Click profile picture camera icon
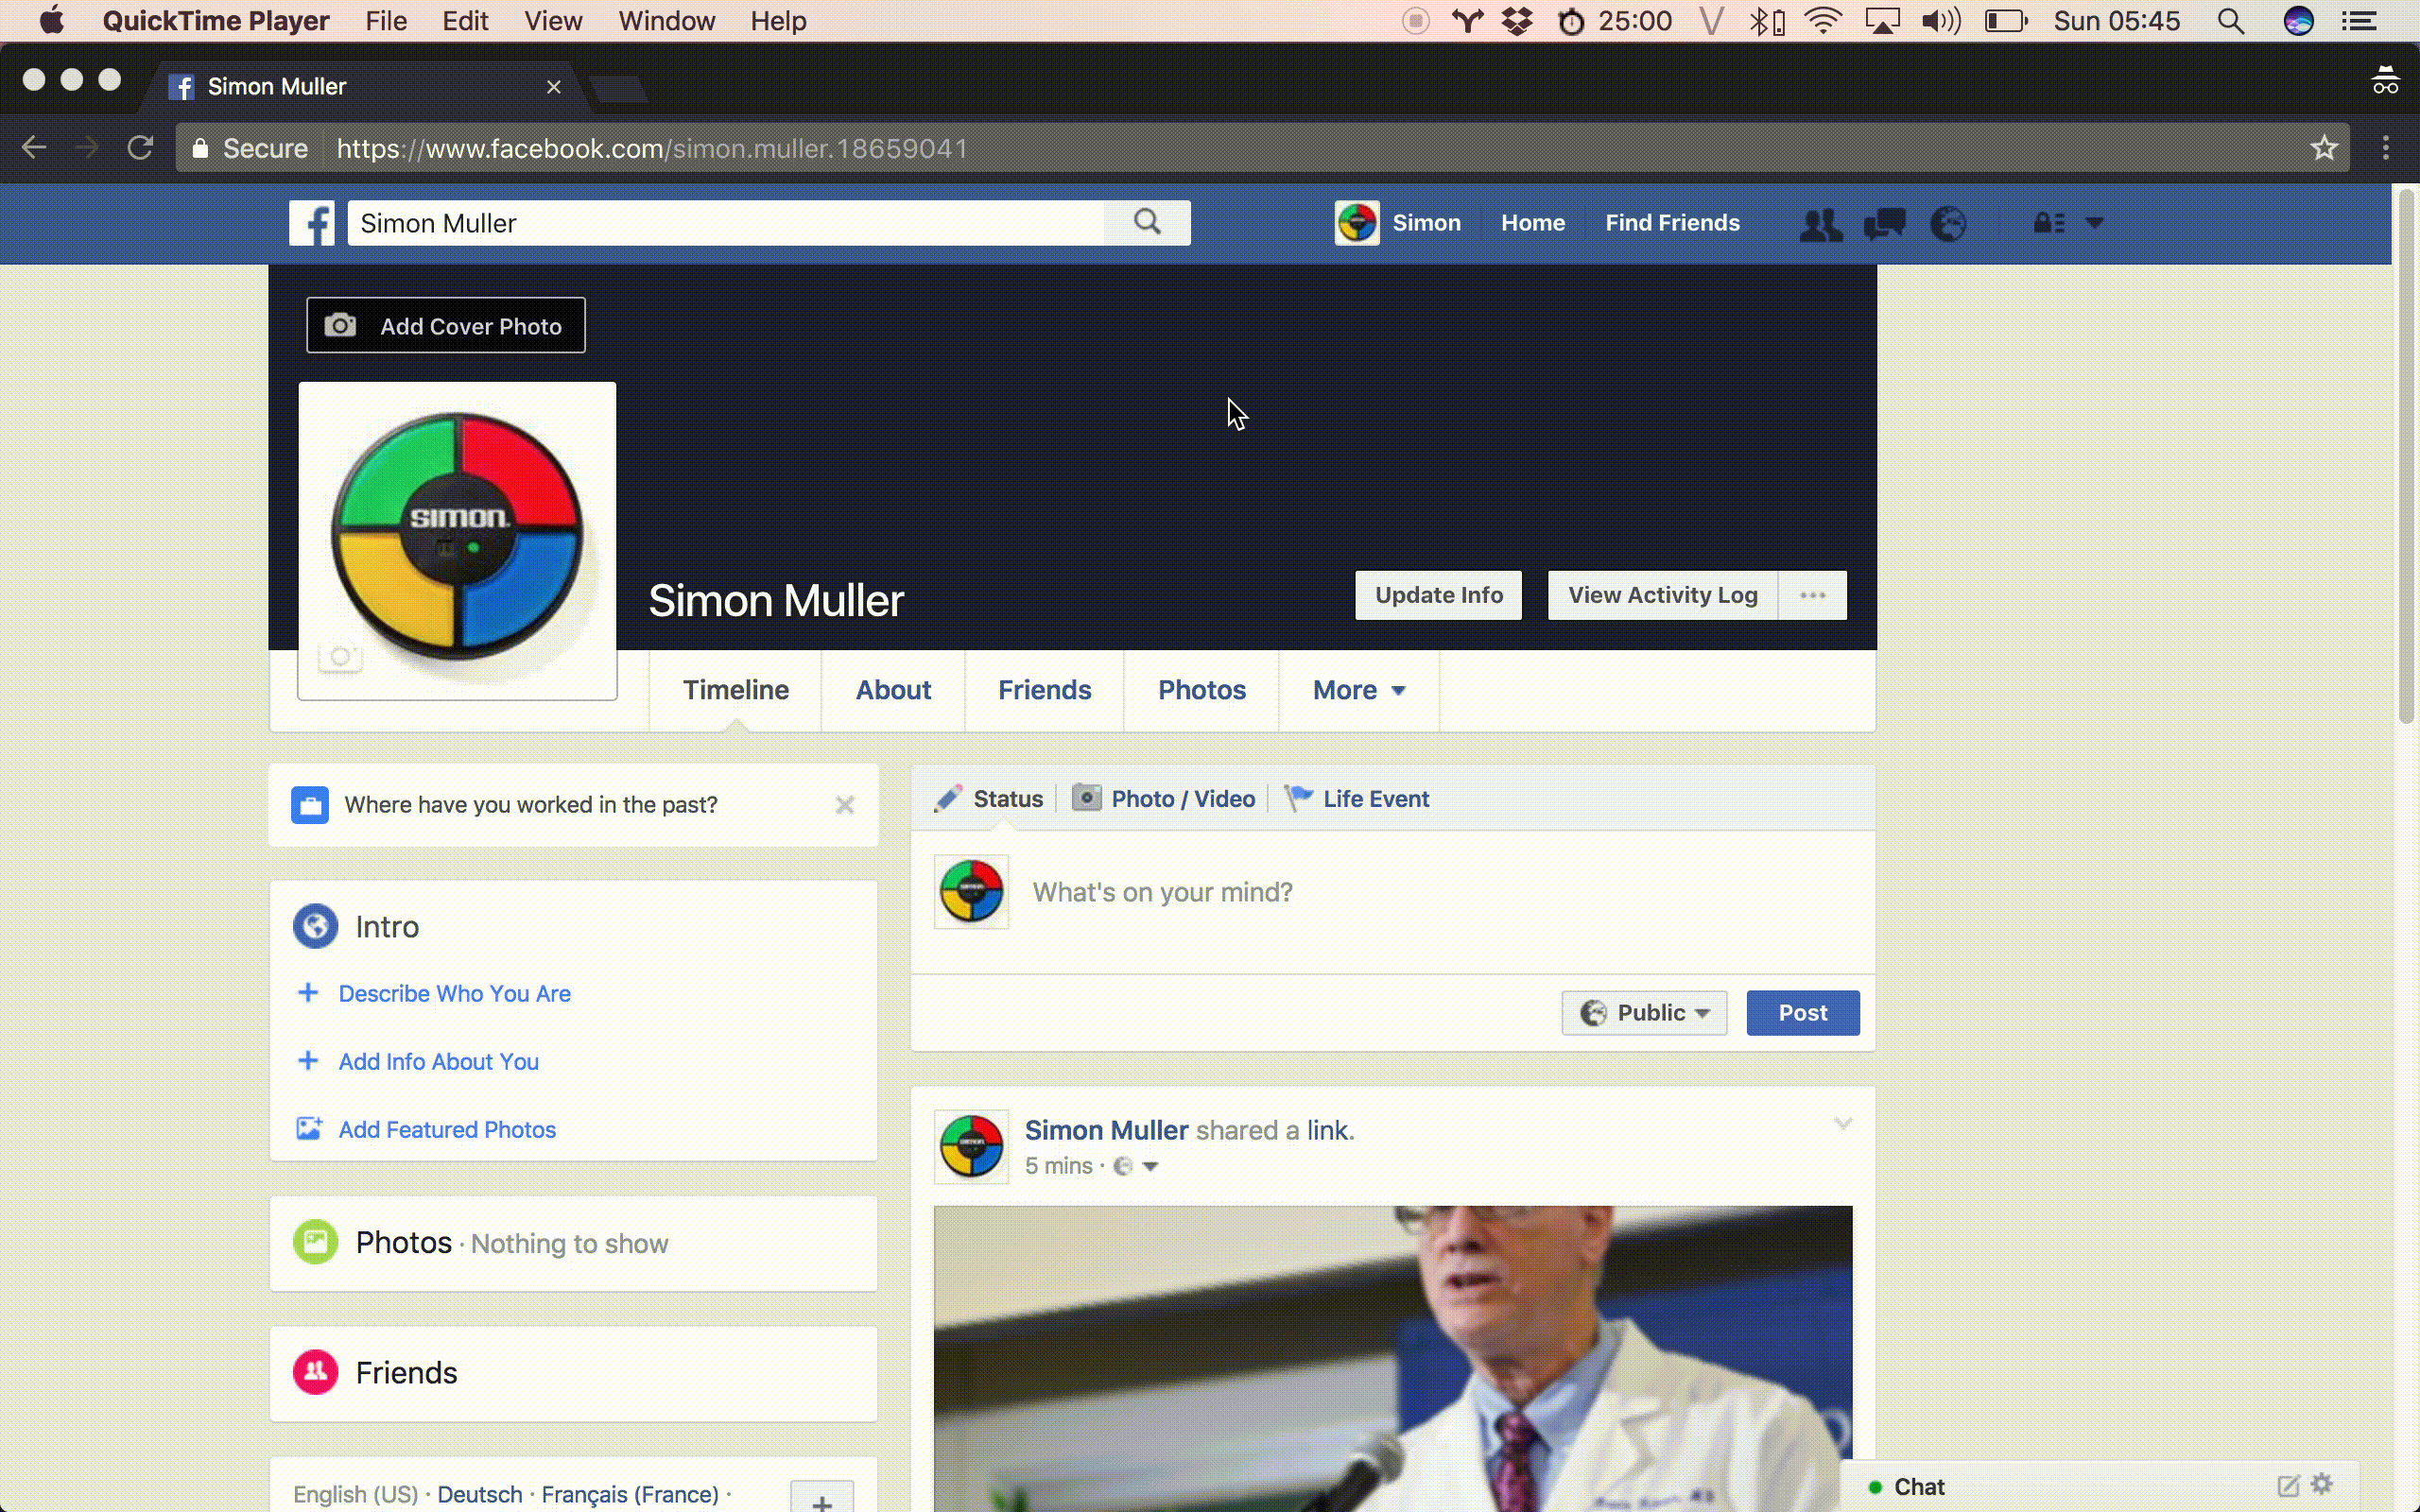 (x=340, y=657)
